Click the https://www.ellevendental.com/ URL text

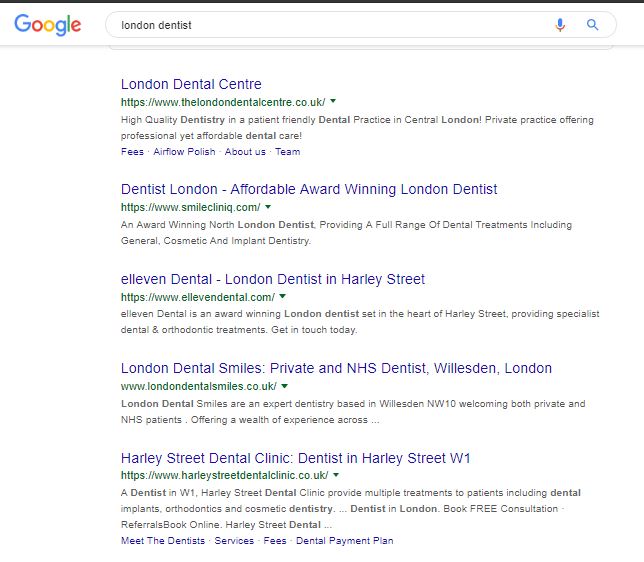[198, 297]
